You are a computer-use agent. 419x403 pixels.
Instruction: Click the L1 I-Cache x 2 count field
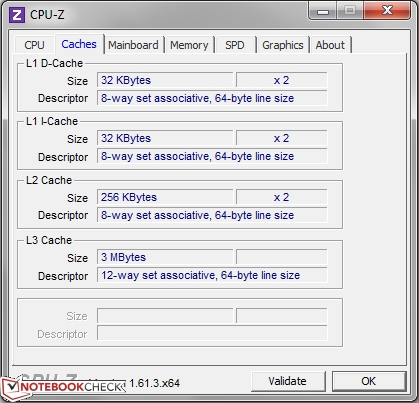click(x=282, y=138)
